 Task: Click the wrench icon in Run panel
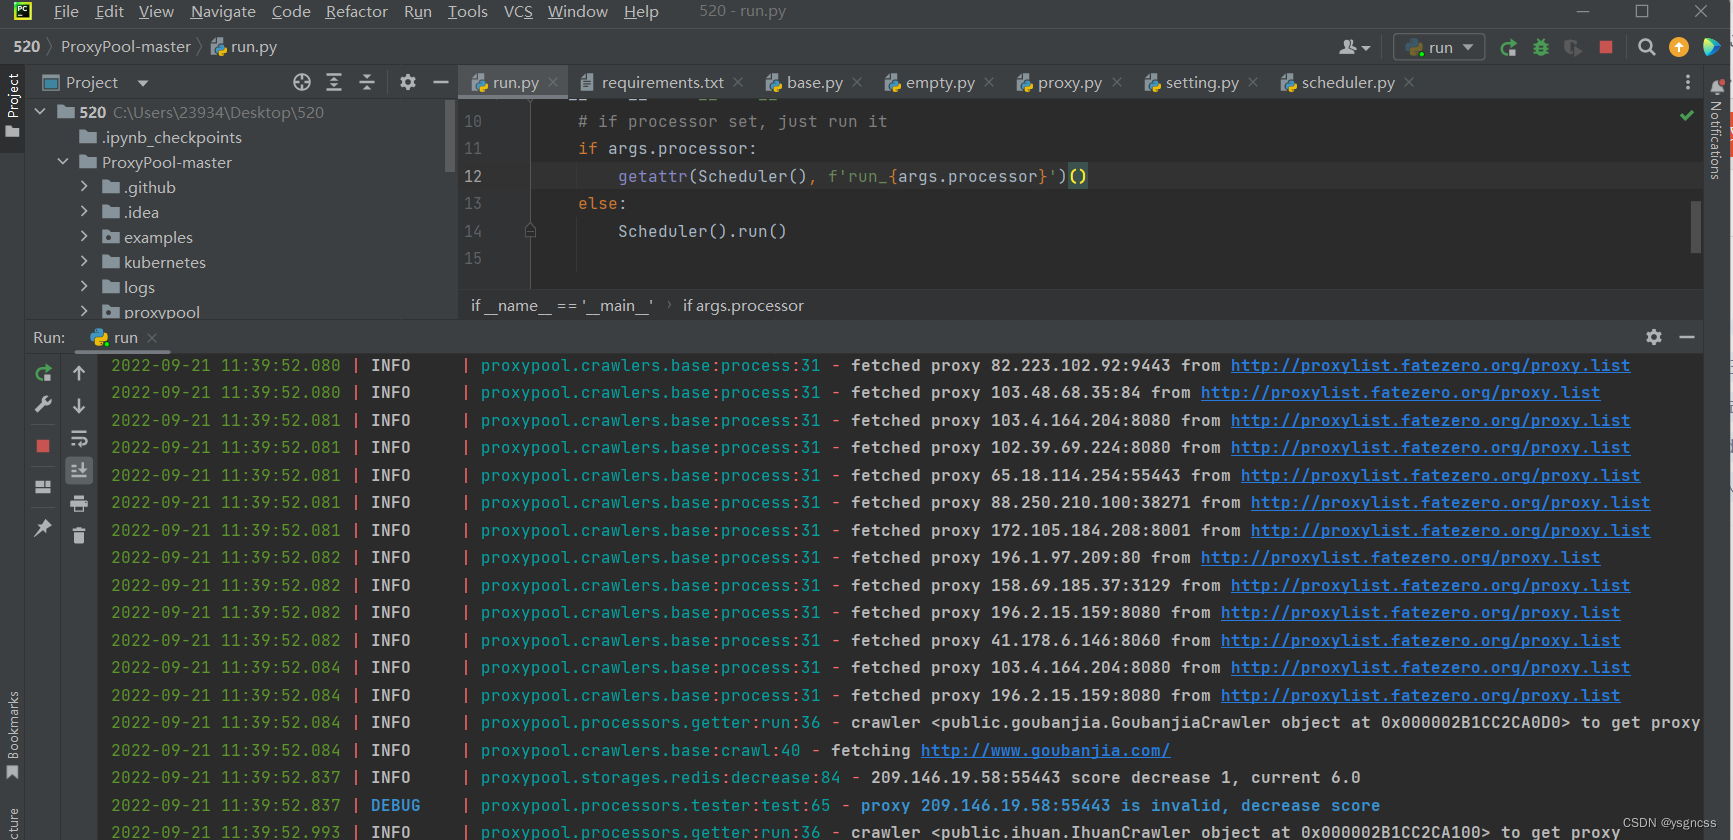(43, 404)
